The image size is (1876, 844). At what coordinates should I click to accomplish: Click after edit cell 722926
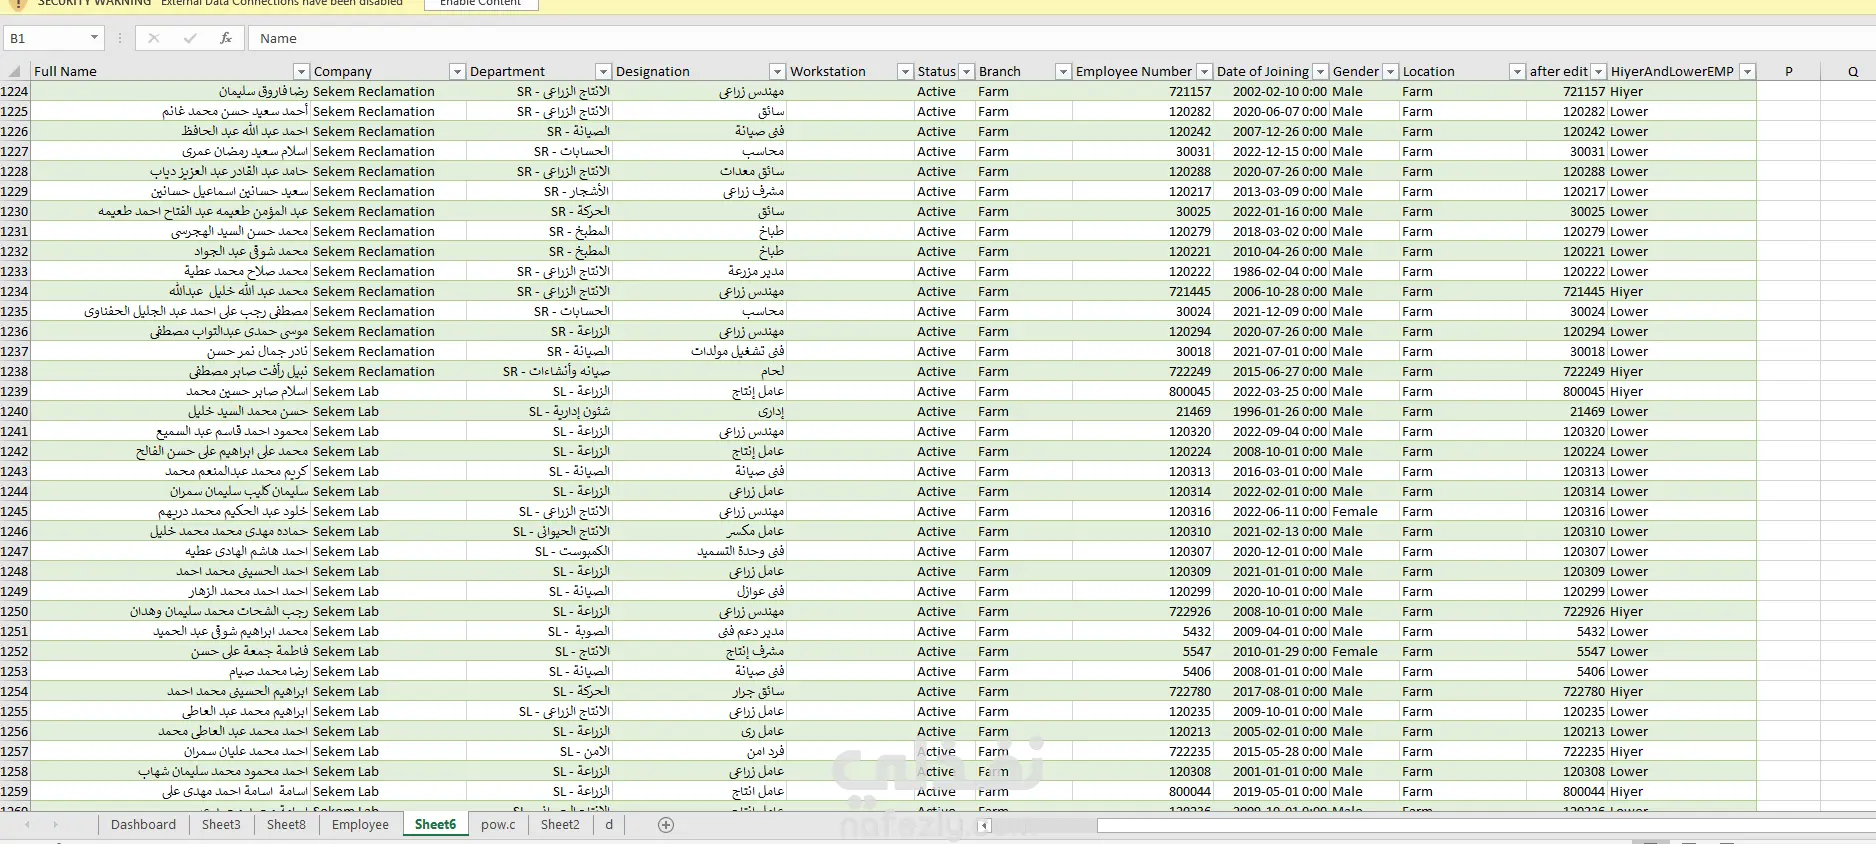tap(1567, 611)
